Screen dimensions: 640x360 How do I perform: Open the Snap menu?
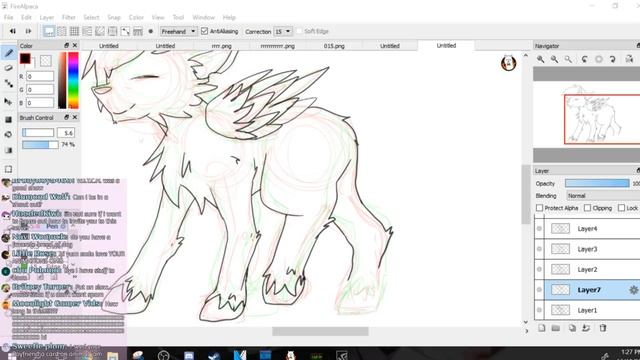(114, 18)
